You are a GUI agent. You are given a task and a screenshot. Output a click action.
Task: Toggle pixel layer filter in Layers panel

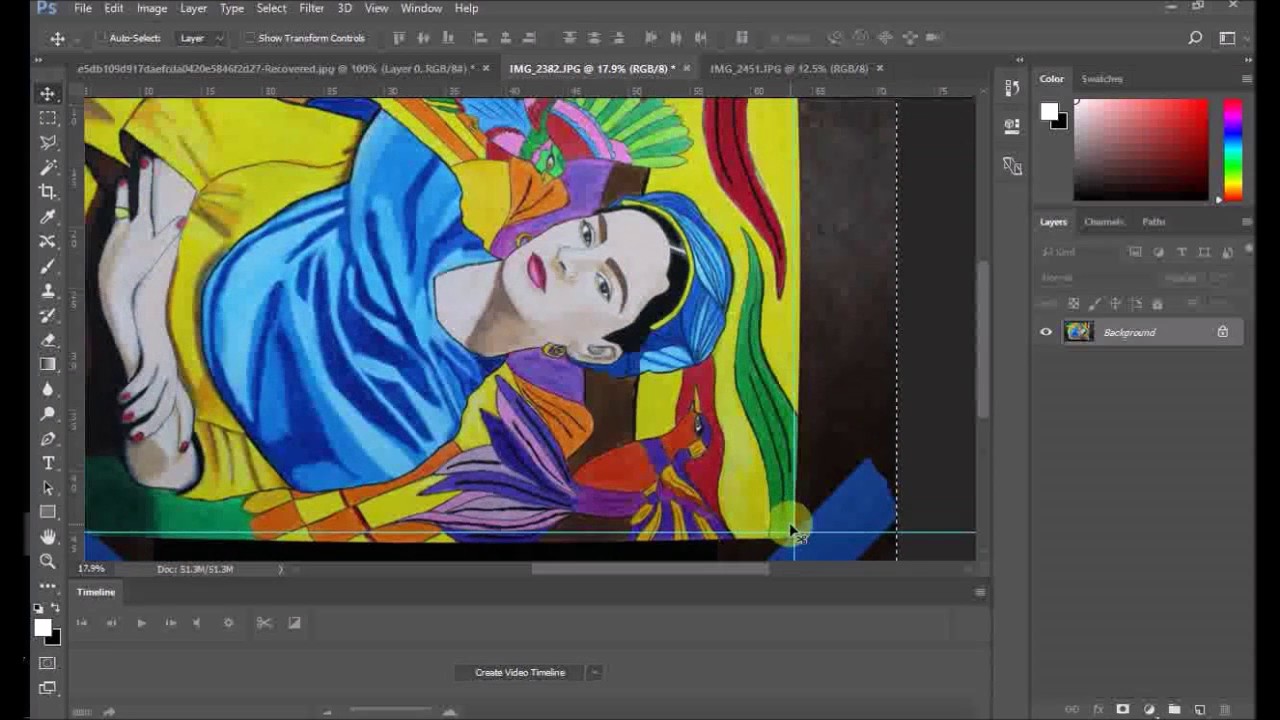1135,253
